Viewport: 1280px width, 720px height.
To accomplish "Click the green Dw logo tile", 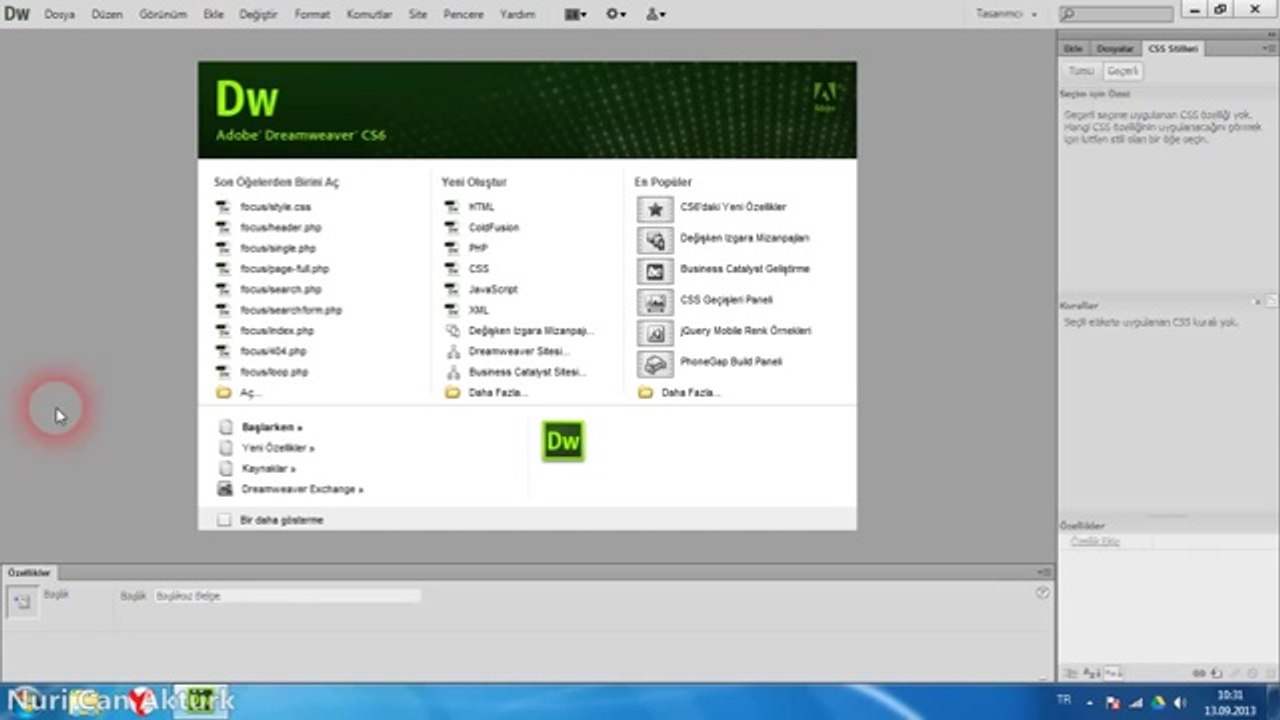I will click(x=563, y=441).
